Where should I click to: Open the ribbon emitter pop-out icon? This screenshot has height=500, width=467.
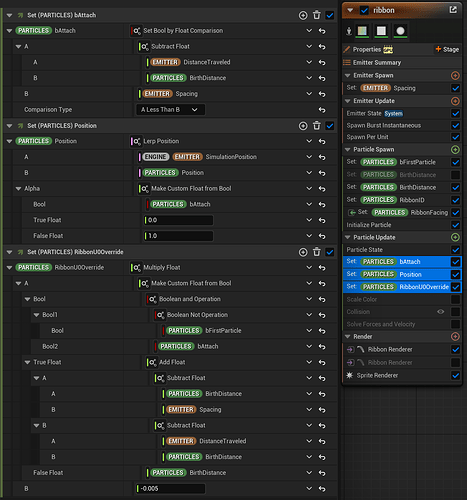coord(453,10)
